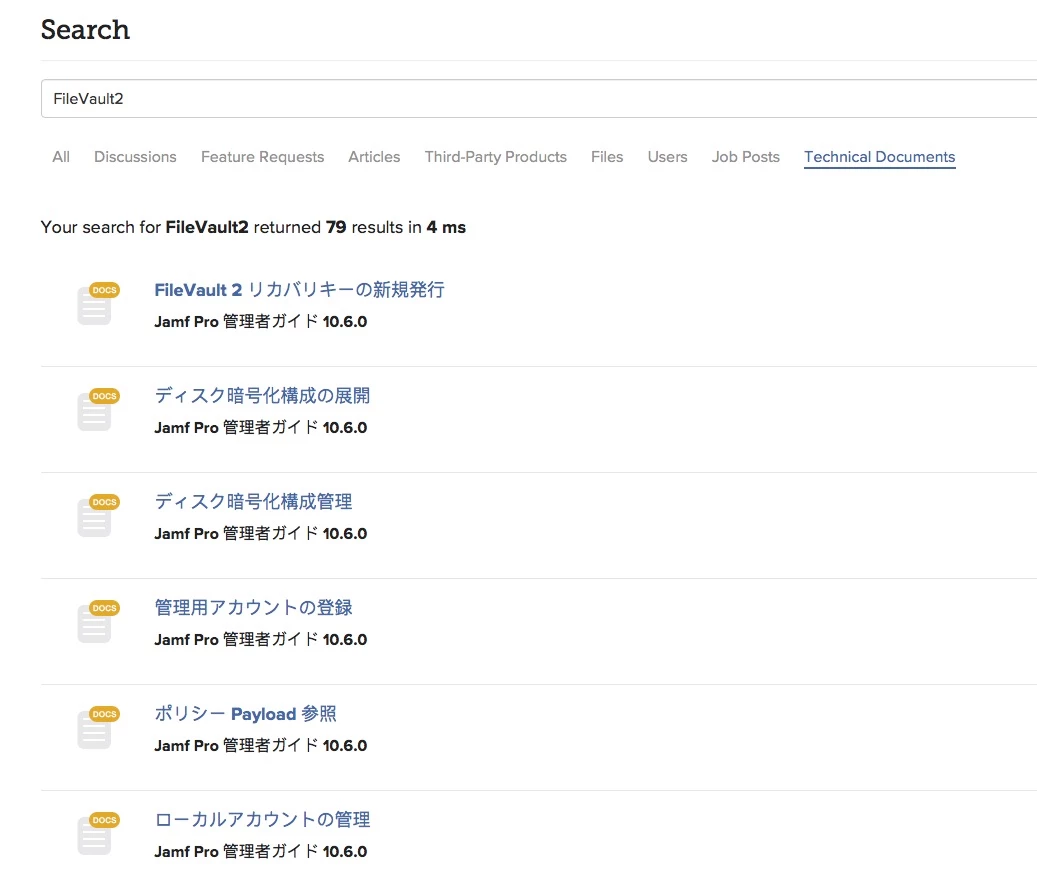Switch to the All tab
Viewport: 1037px width, 893px height.
tap(61, 157)
